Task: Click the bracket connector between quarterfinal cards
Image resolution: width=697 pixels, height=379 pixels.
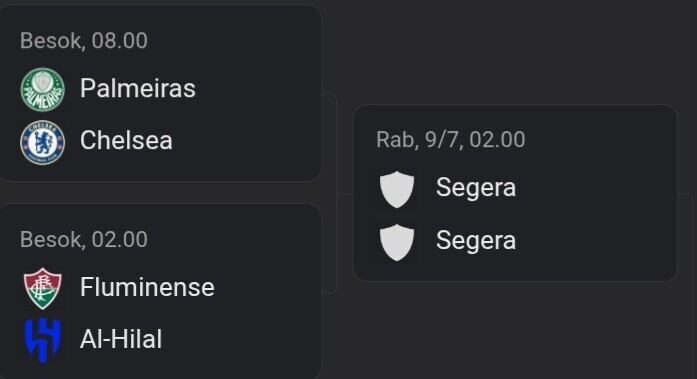Action: tap(336, 193)
